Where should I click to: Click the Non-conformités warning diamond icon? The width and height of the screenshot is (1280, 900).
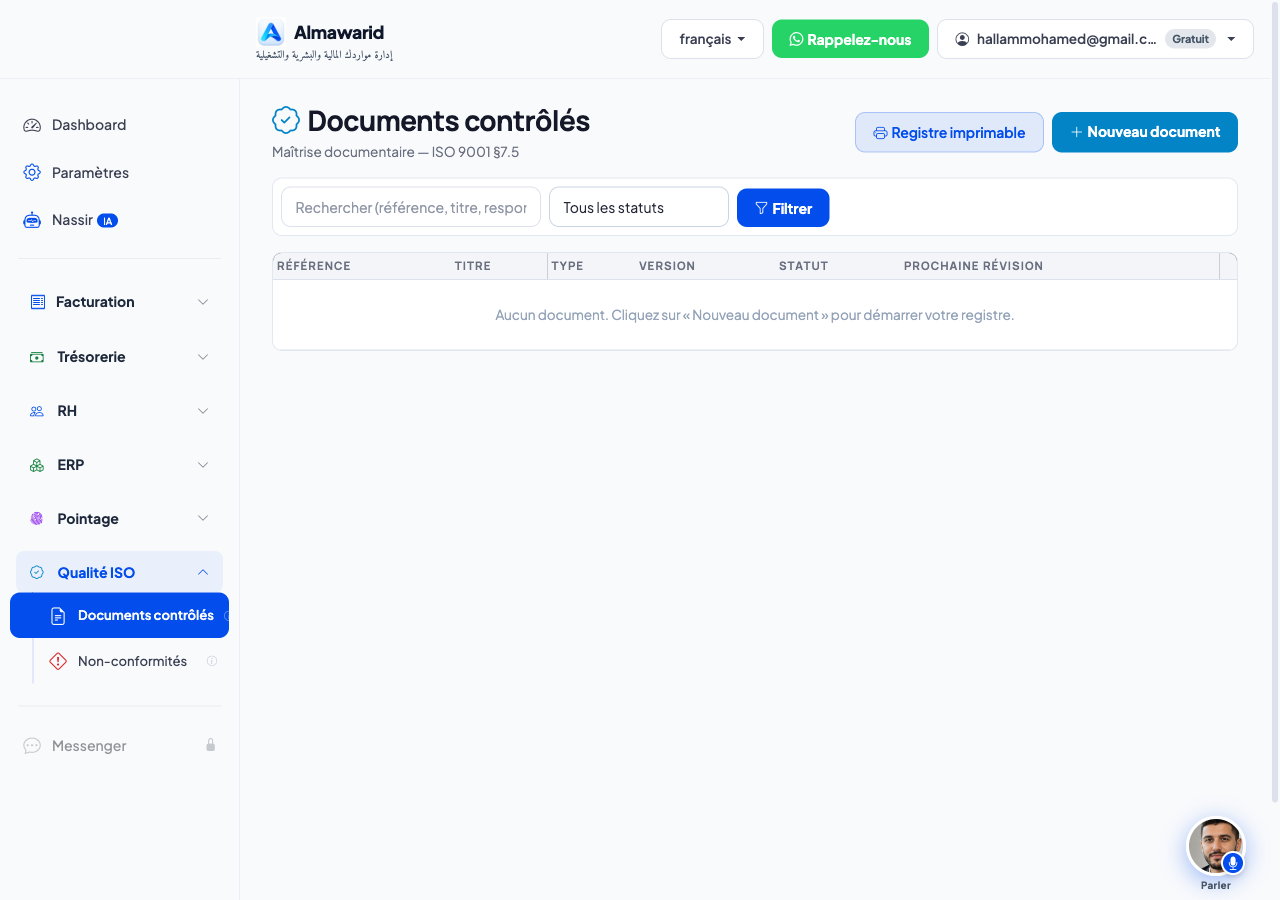58,661
